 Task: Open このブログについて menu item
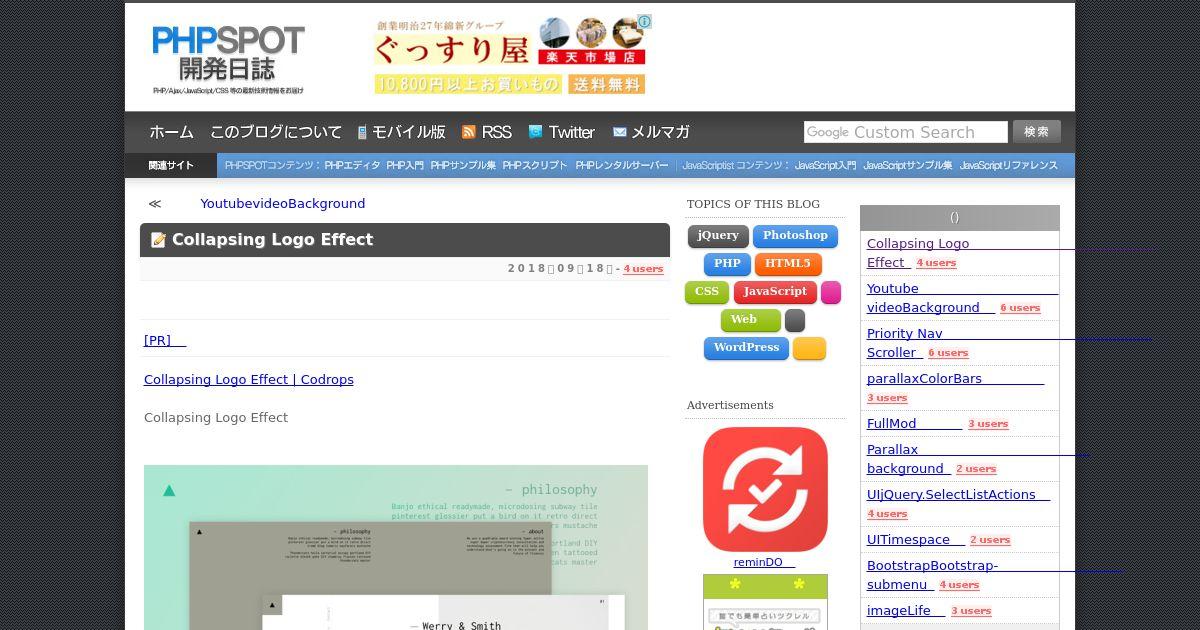pos(276,132)
